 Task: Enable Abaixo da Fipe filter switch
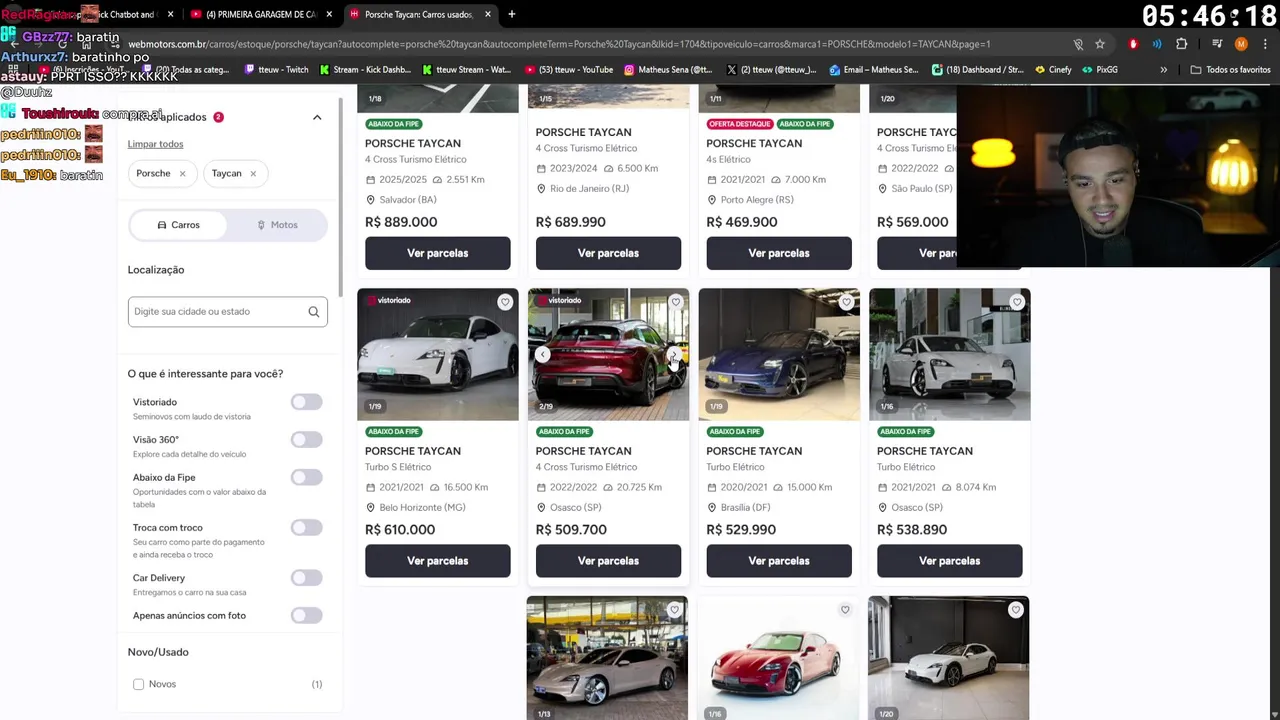pyautogui.click(x=307, y=478)
